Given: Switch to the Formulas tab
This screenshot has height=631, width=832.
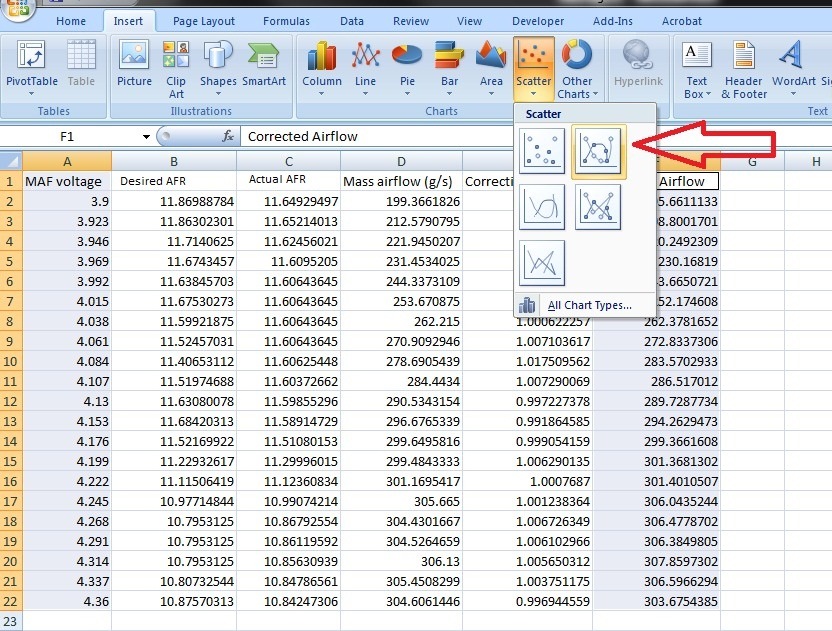Looking at the screenshot, I should (x=286, y=21).
